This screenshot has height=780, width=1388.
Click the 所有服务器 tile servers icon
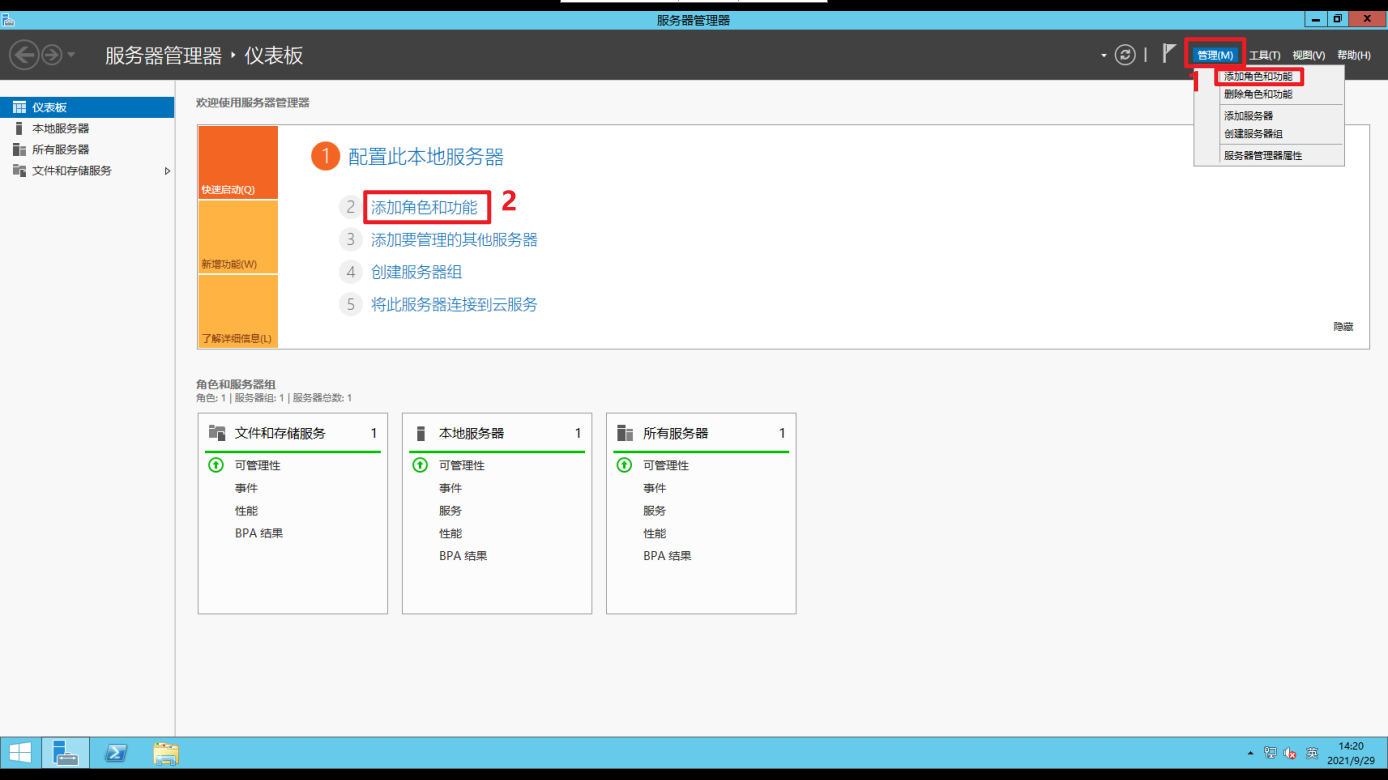[x=625, y=433]
